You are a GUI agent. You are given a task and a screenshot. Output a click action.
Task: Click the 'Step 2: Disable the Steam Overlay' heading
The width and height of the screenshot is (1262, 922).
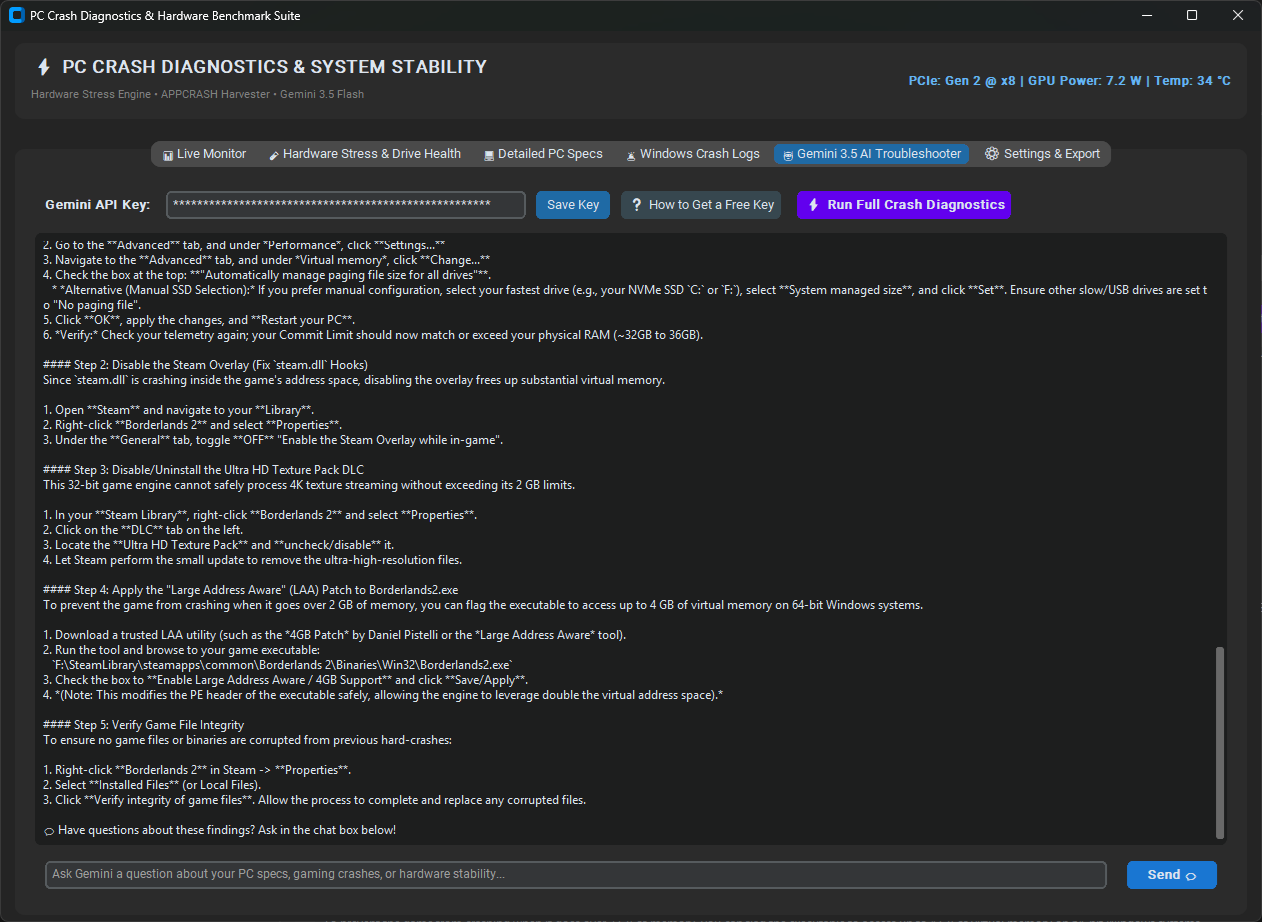tap(206, 364)
